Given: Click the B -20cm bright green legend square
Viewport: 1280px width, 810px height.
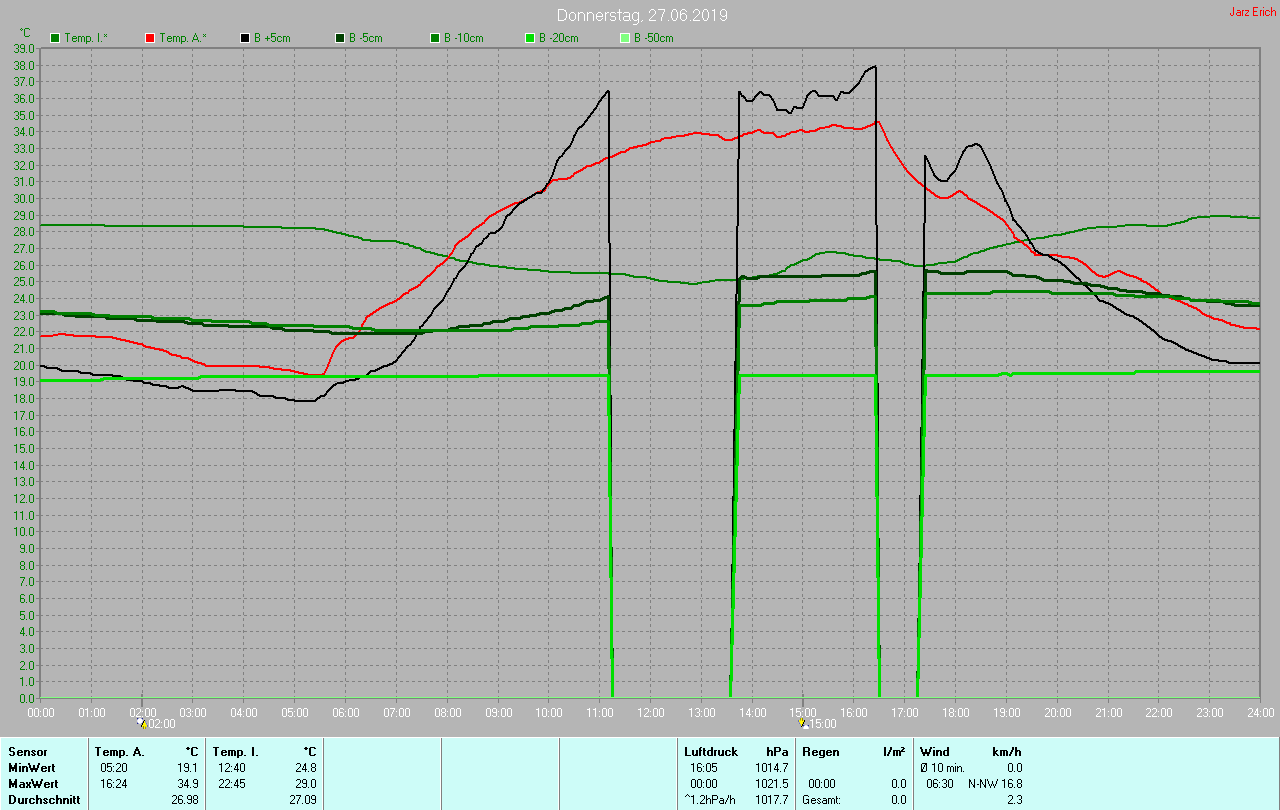Looking at the screenshot, I should coord(530,38).
